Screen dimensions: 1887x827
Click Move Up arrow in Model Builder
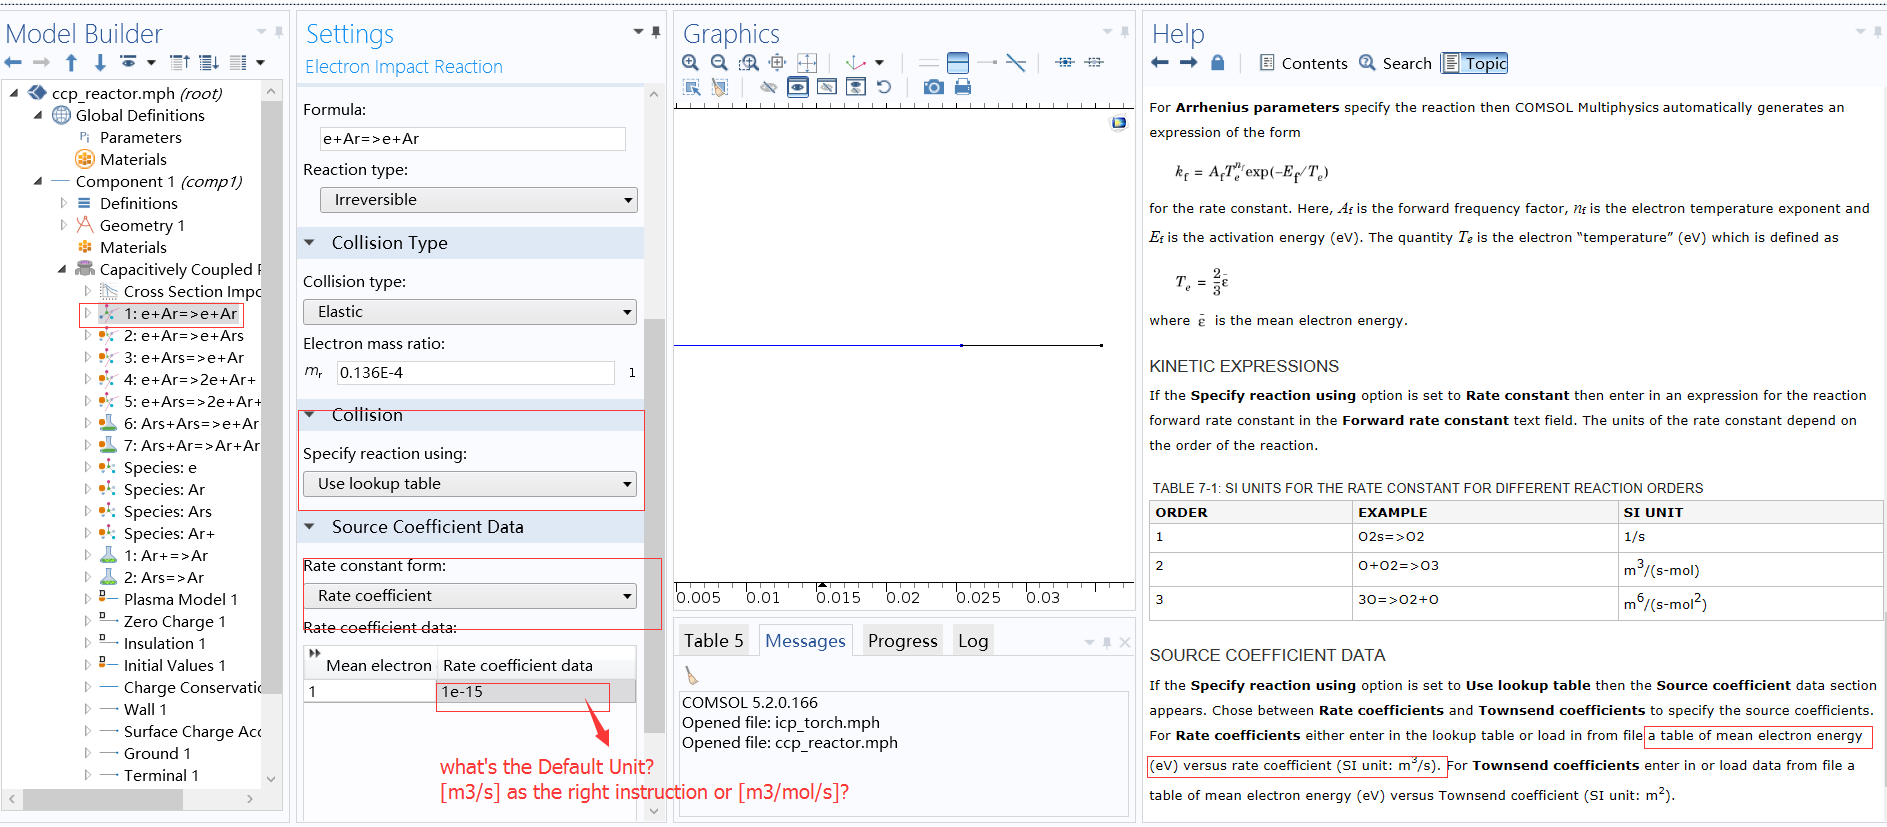click(71, 63)
